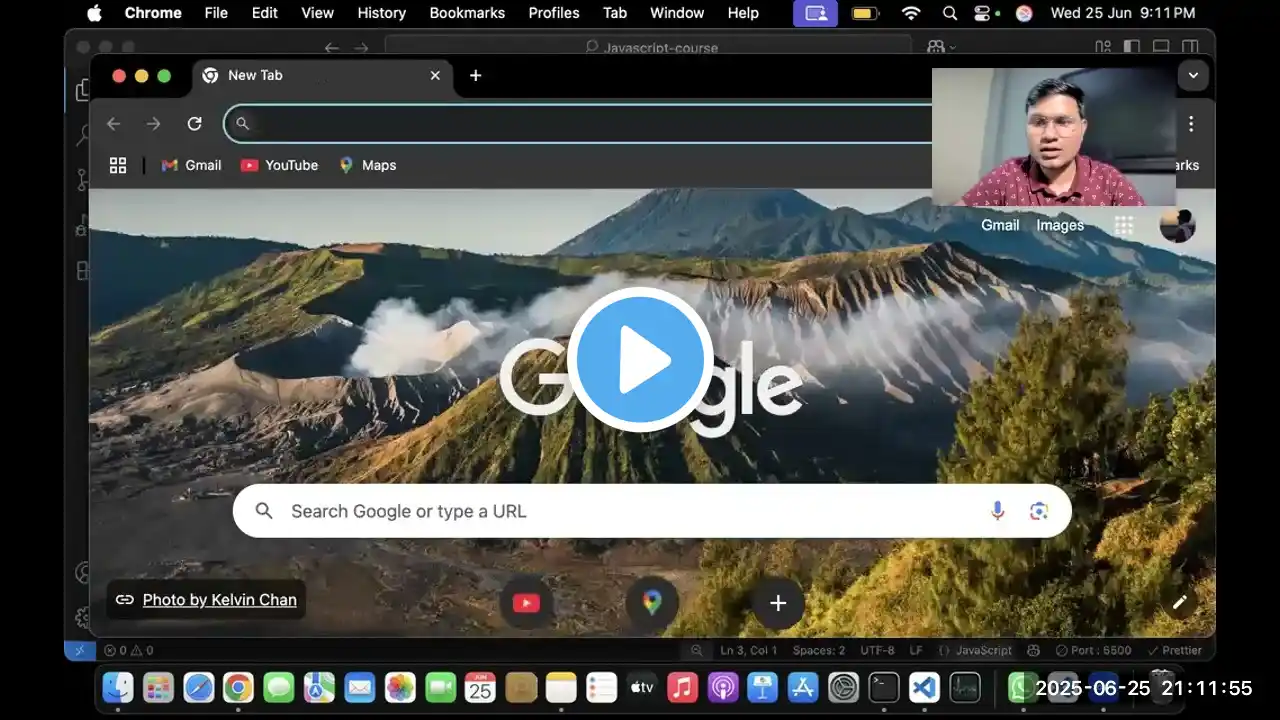The image size is (1280, 720).
Task: Open the History menu
Action: coord(381,13)
